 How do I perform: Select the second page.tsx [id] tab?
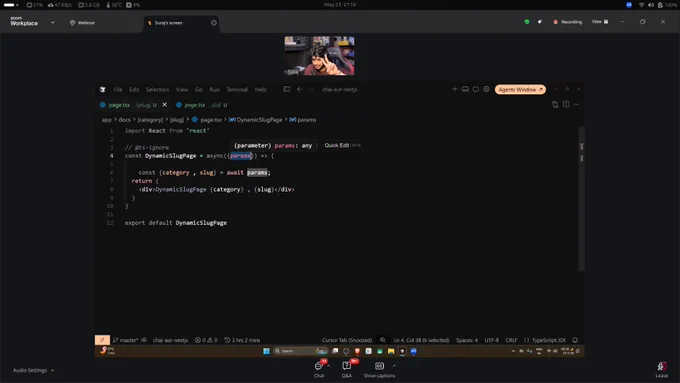(202, 105)
